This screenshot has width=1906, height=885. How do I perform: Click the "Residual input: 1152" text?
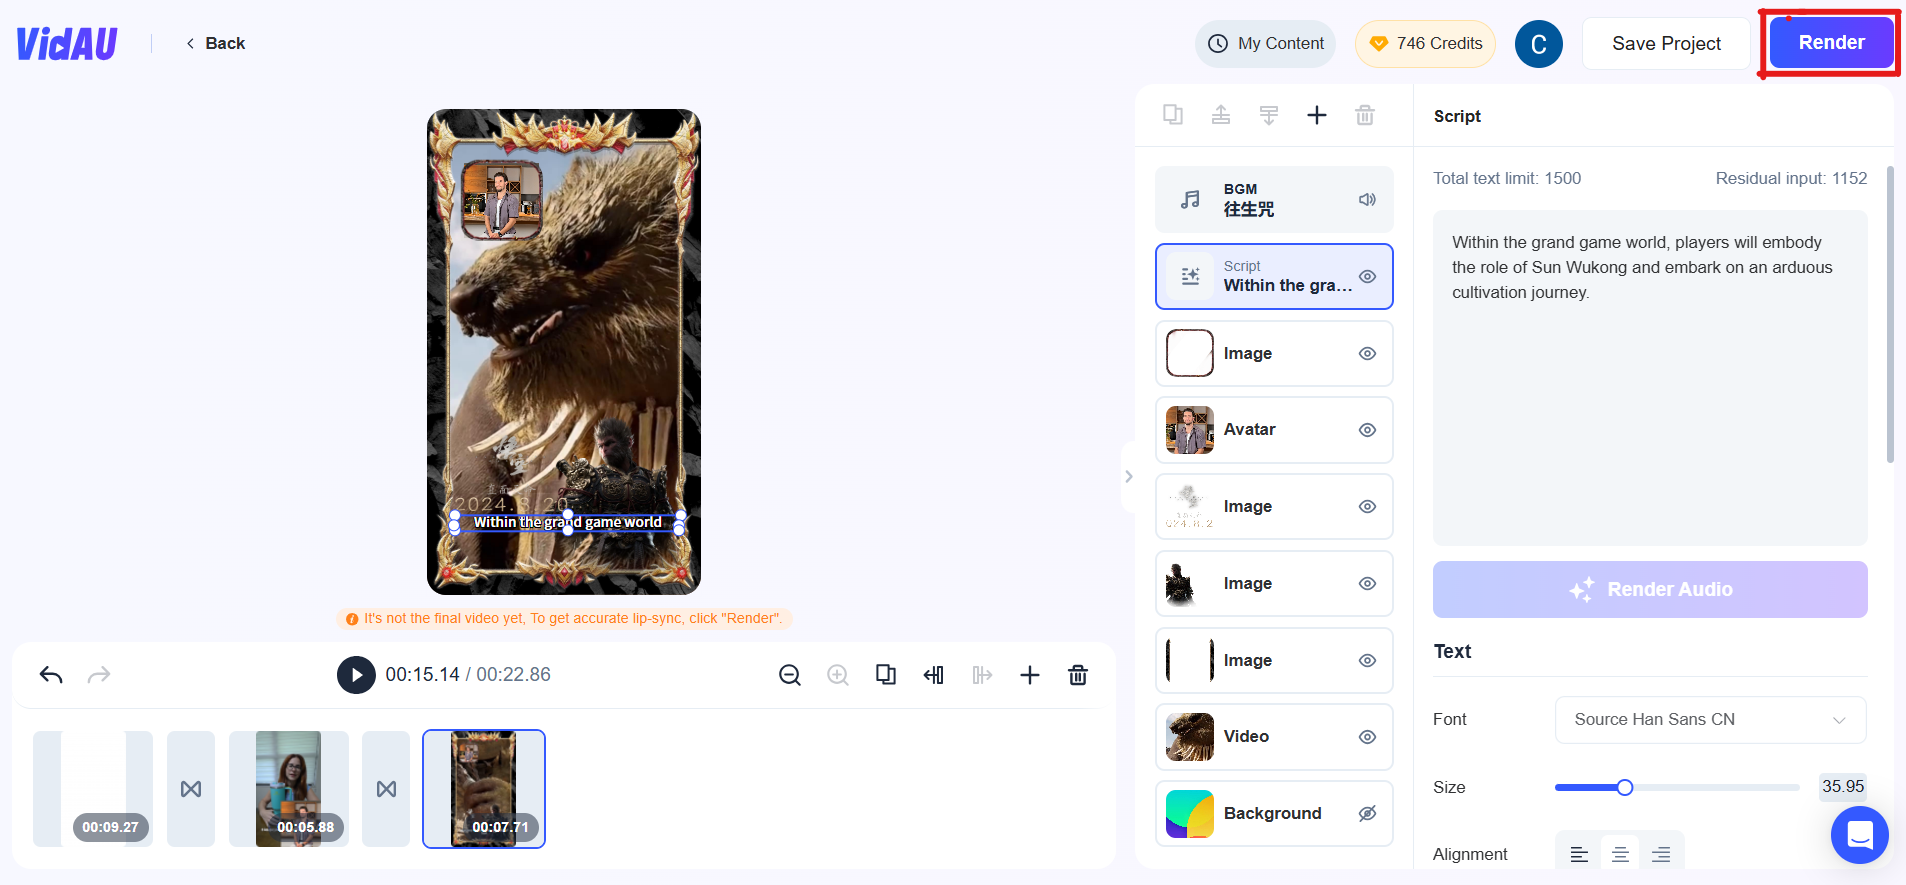point(1791,179)
